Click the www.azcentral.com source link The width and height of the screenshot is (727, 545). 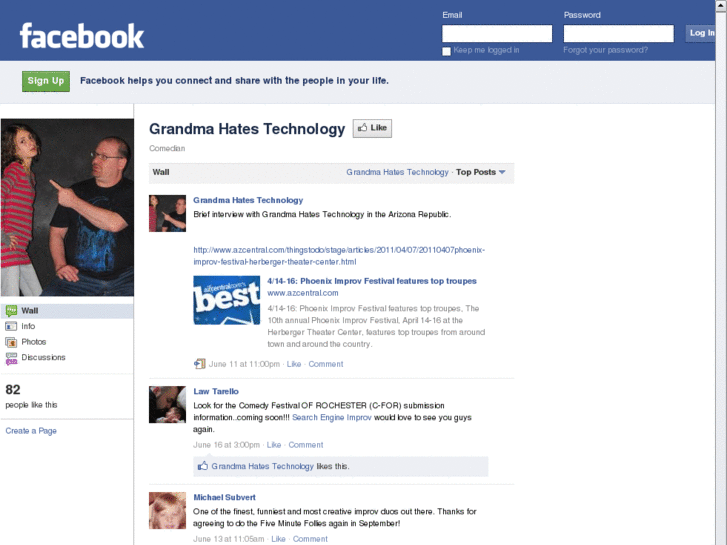pyautogui.click(x=303, y=293)
